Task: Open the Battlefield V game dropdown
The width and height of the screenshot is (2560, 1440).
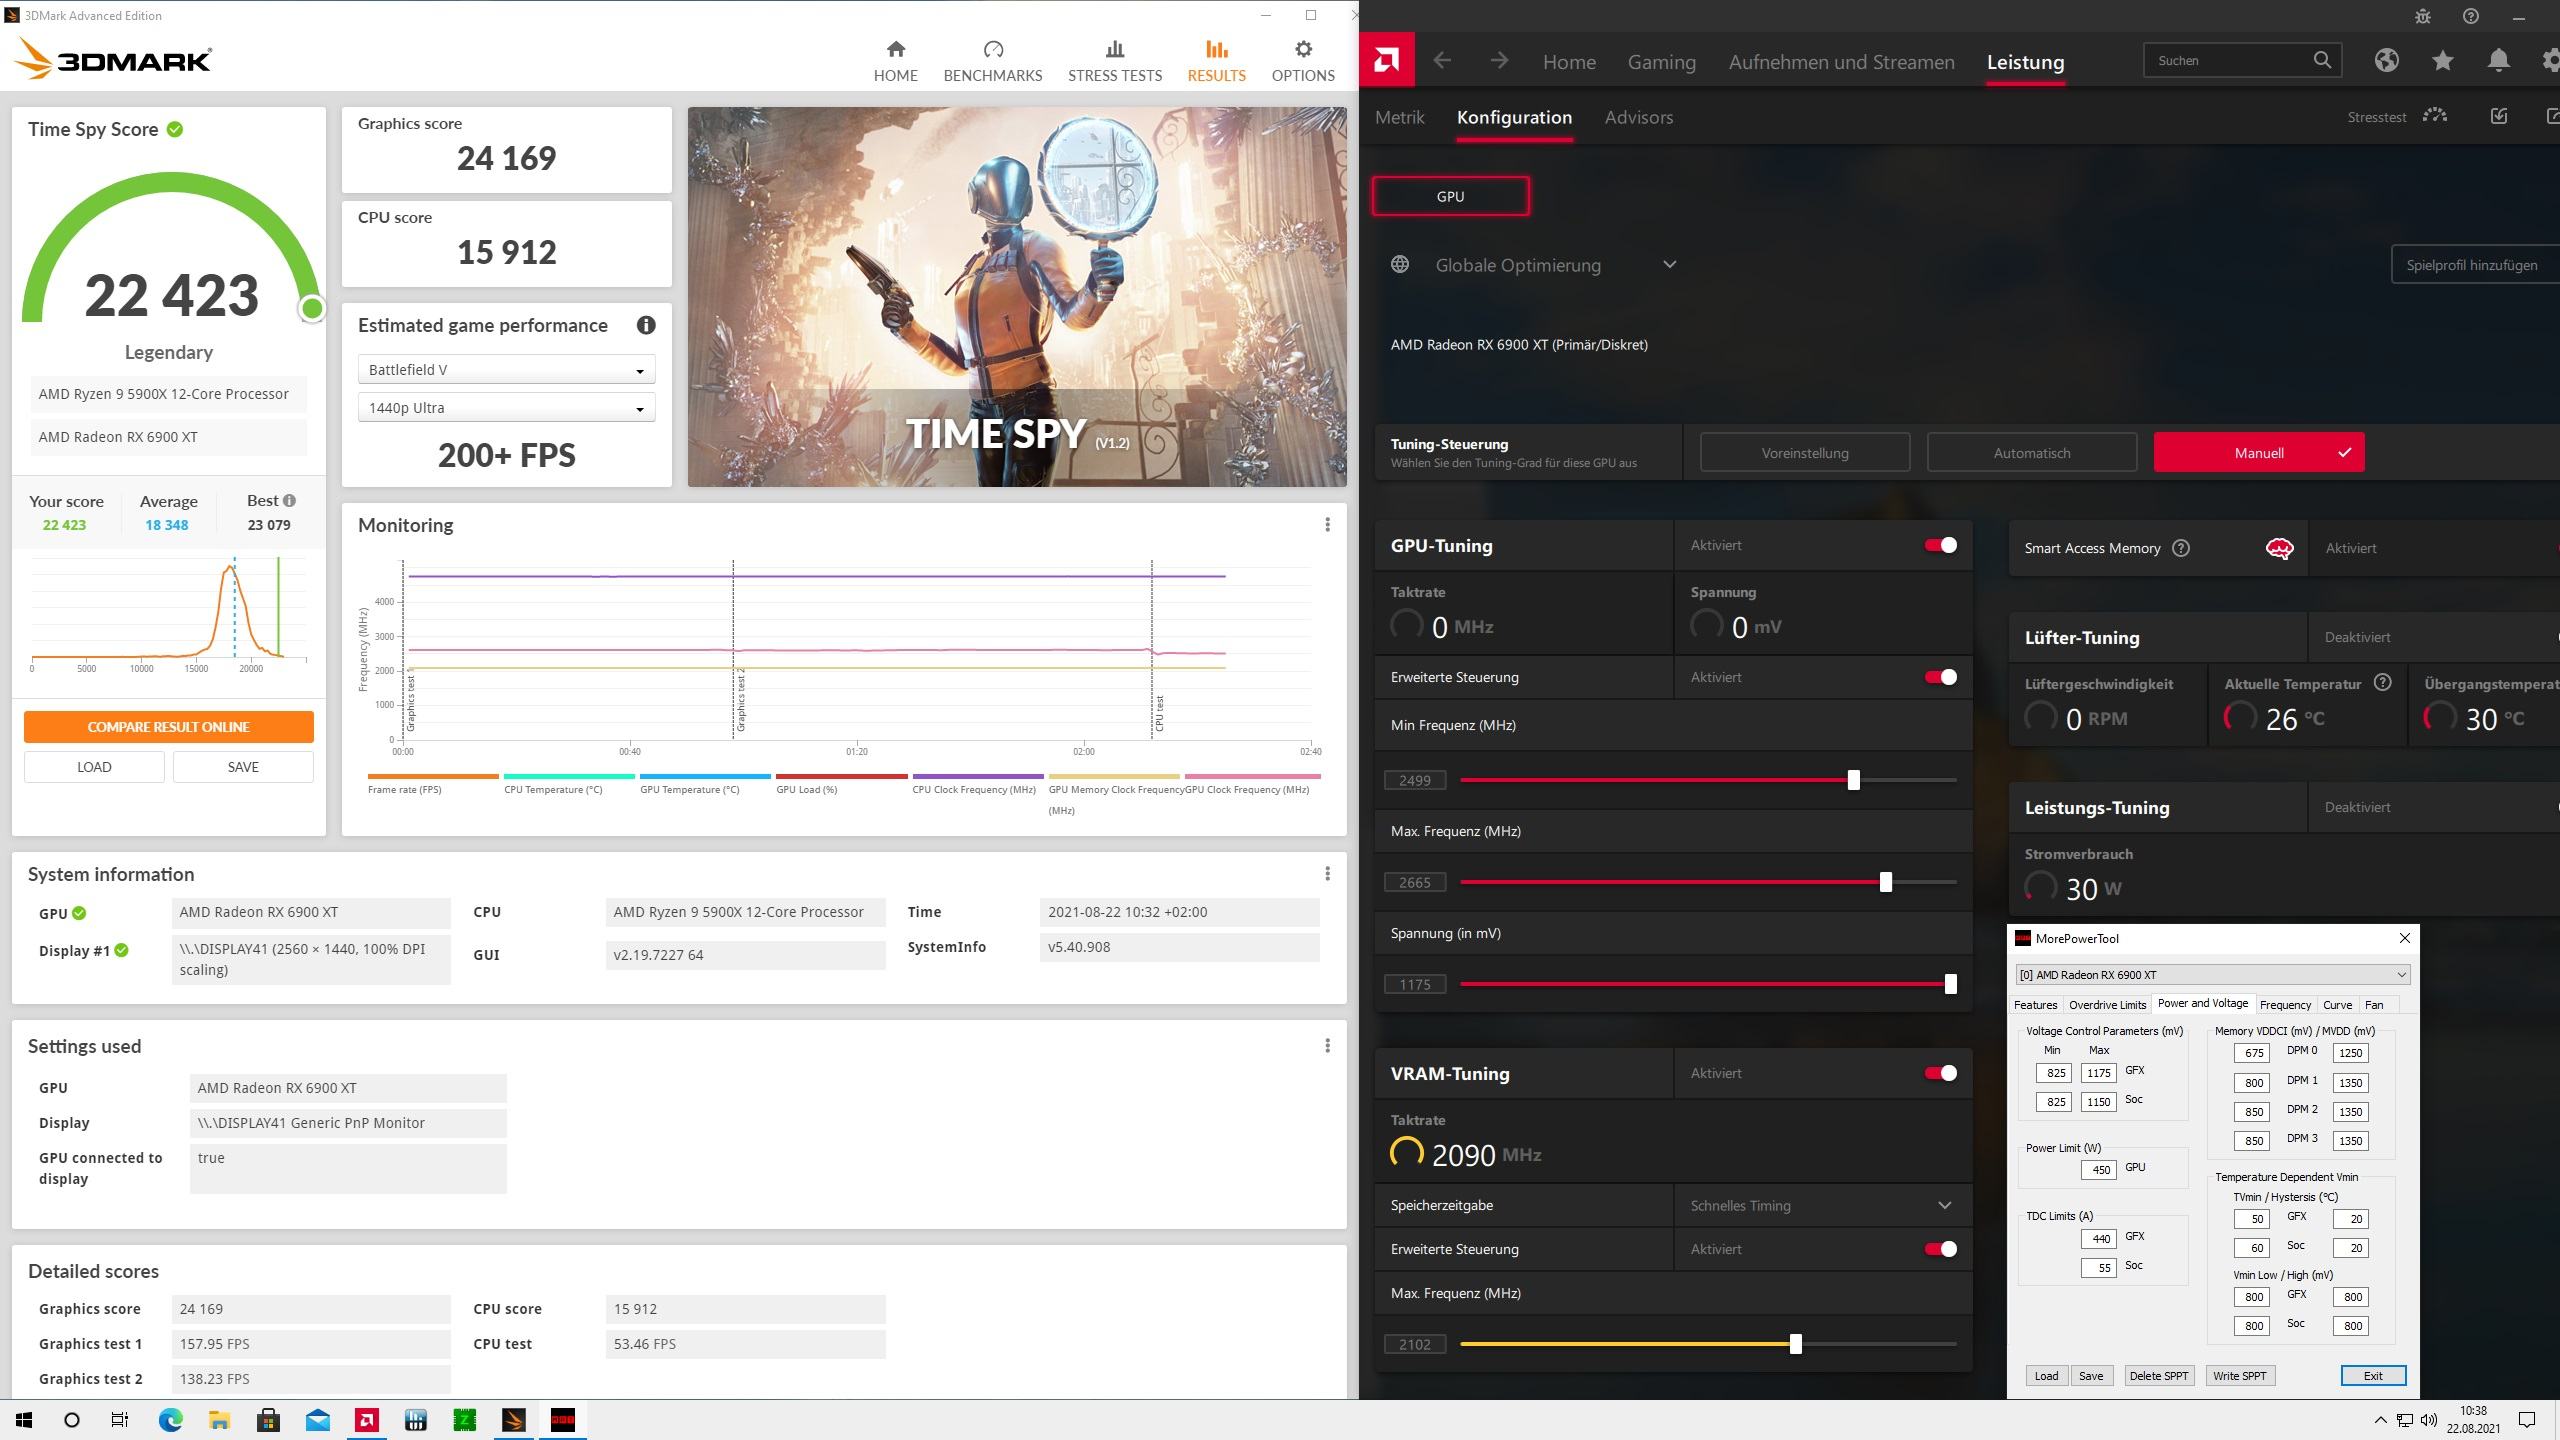Action: [506, 370]
